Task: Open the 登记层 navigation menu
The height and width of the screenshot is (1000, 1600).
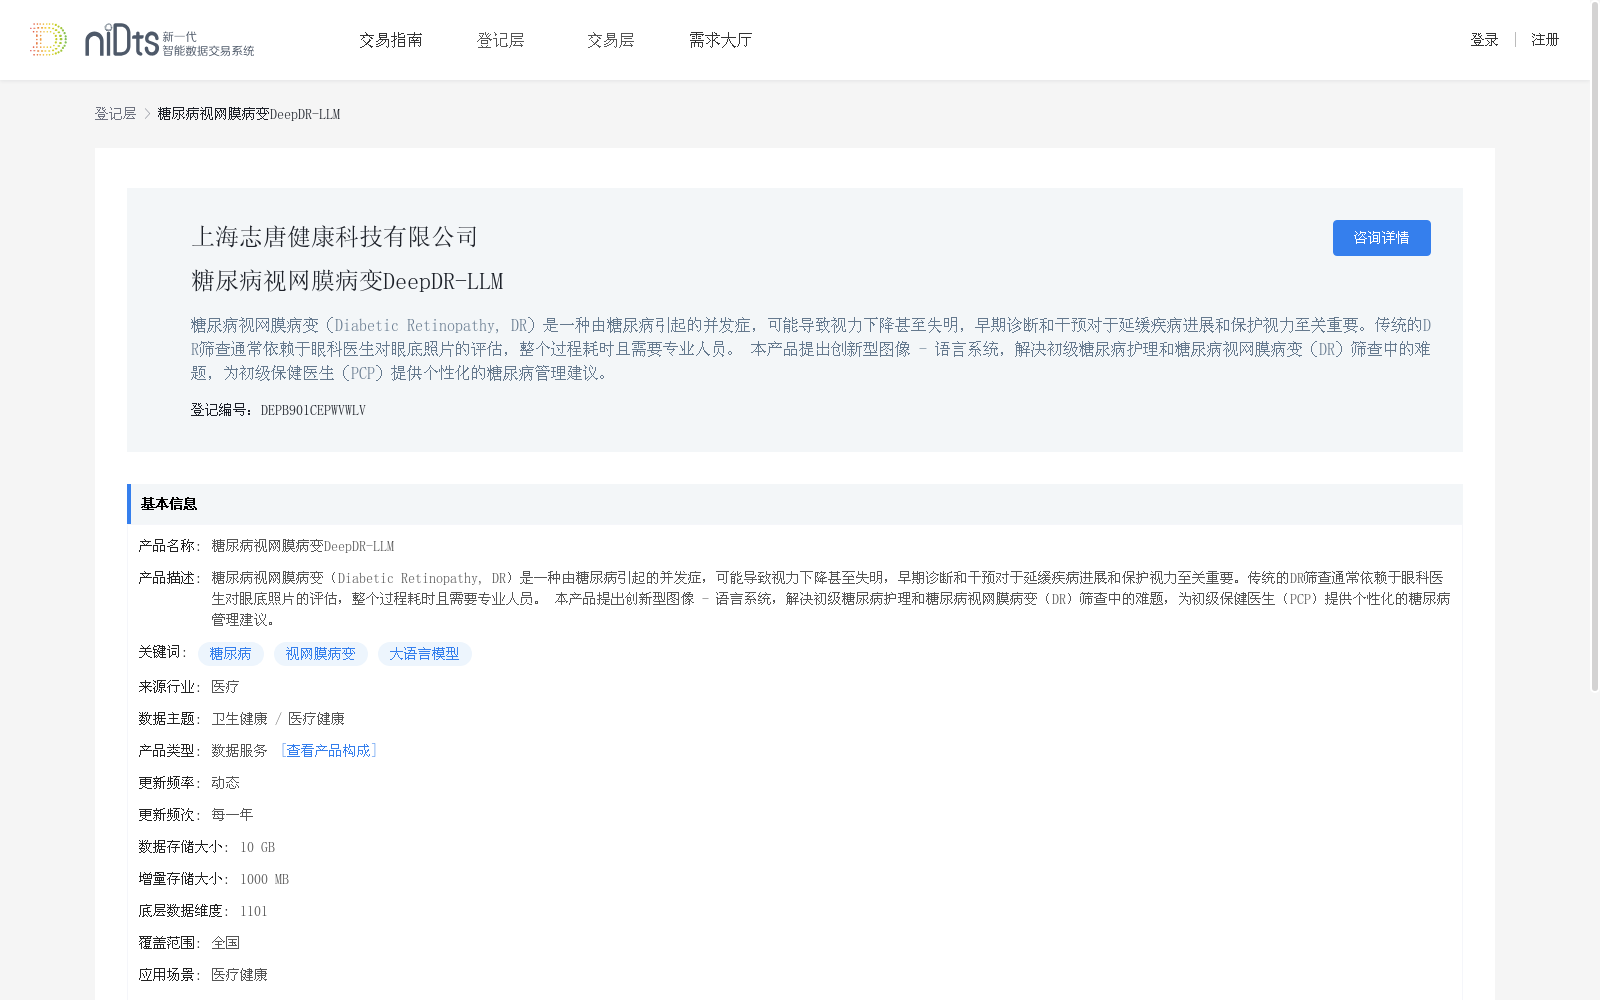Action: click(x=501, y=40)
